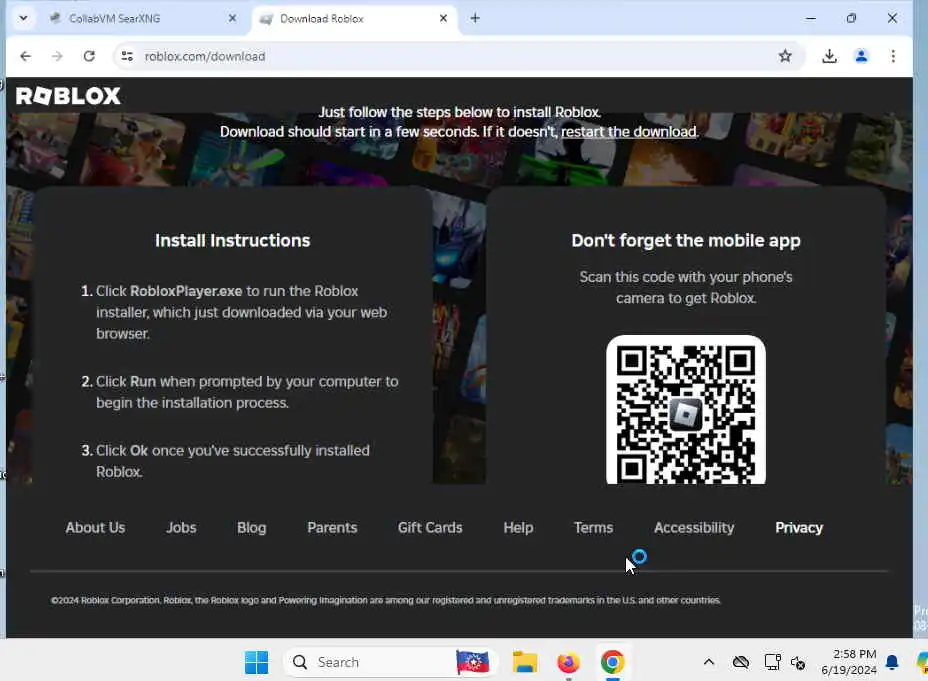This screenshot has height=681, width=928.
Task: Click the Roblox copyright notice text
Action: coord(385,600)
